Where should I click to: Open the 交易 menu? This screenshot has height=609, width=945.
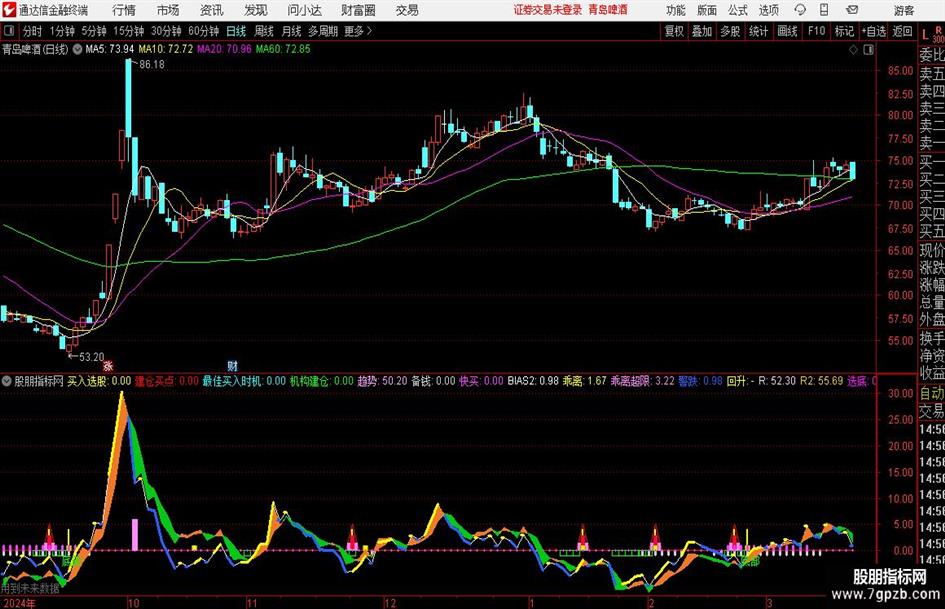407,10
